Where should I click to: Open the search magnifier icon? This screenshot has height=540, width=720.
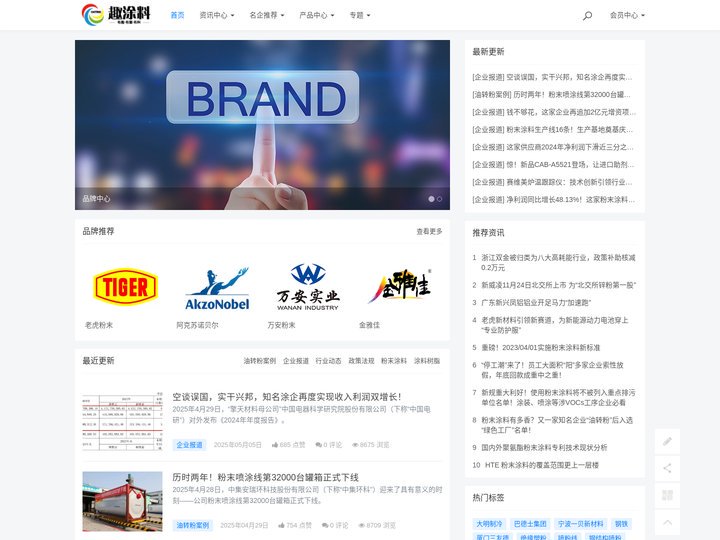coord(587,16)
